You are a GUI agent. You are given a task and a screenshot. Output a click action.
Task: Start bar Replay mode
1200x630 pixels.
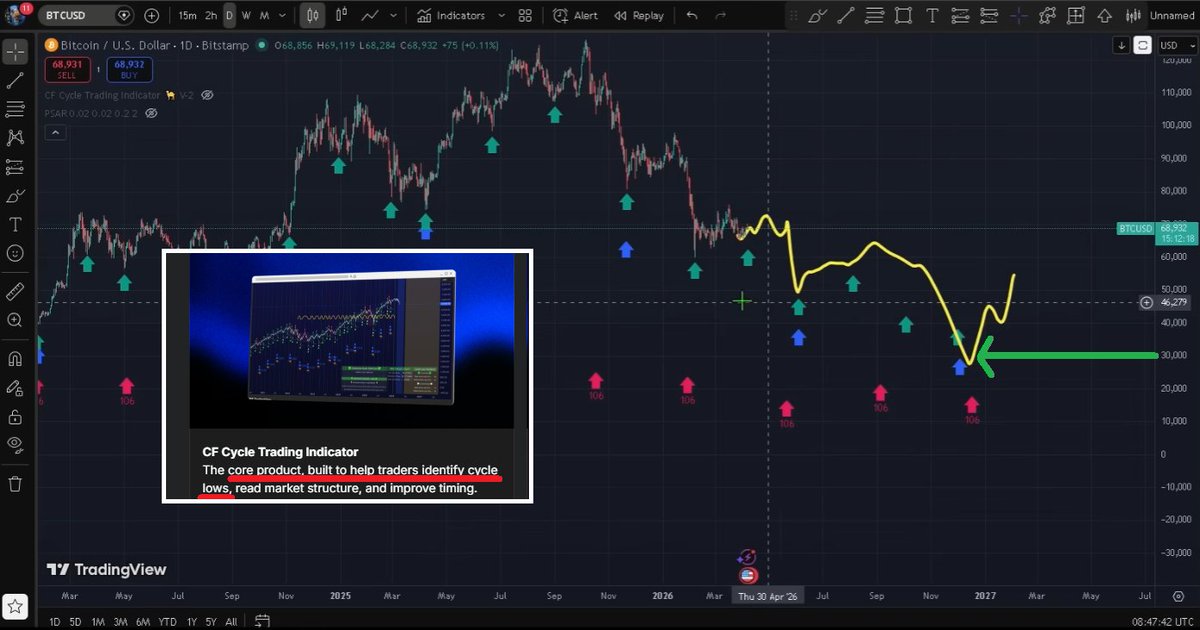coord(640,16)
